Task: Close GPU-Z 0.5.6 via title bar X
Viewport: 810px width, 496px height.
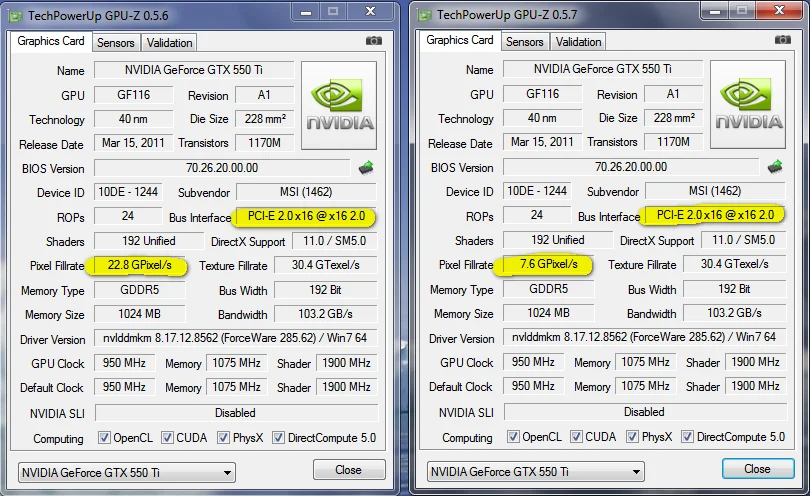Action: click(370, 11)
